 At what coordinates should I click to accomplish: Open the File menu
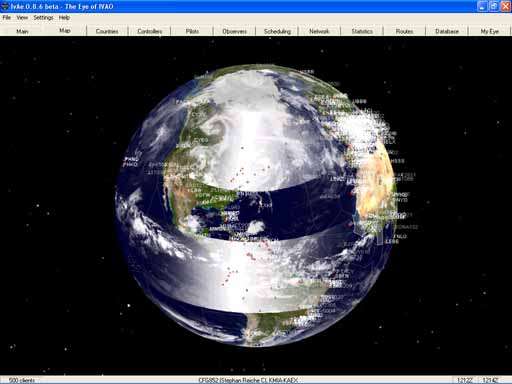tap(7, 18)
